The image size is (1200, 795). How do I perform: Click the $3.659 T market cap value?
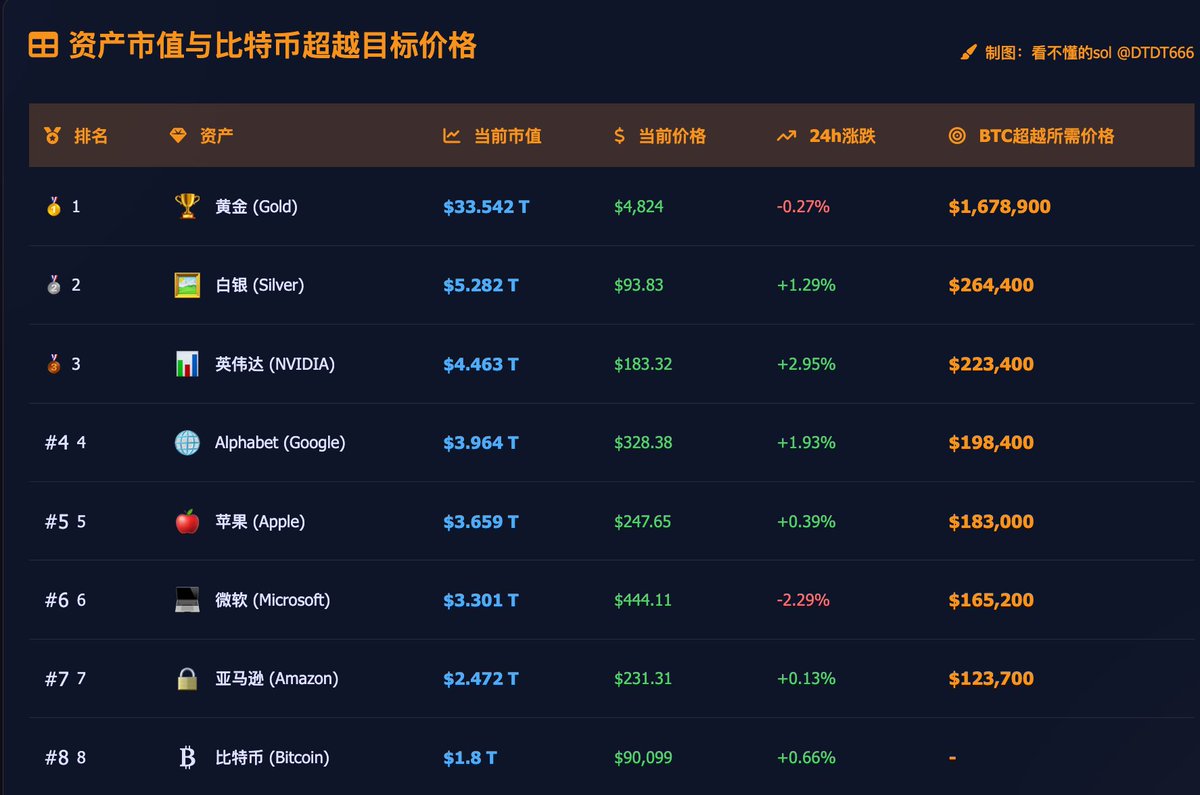481,522
